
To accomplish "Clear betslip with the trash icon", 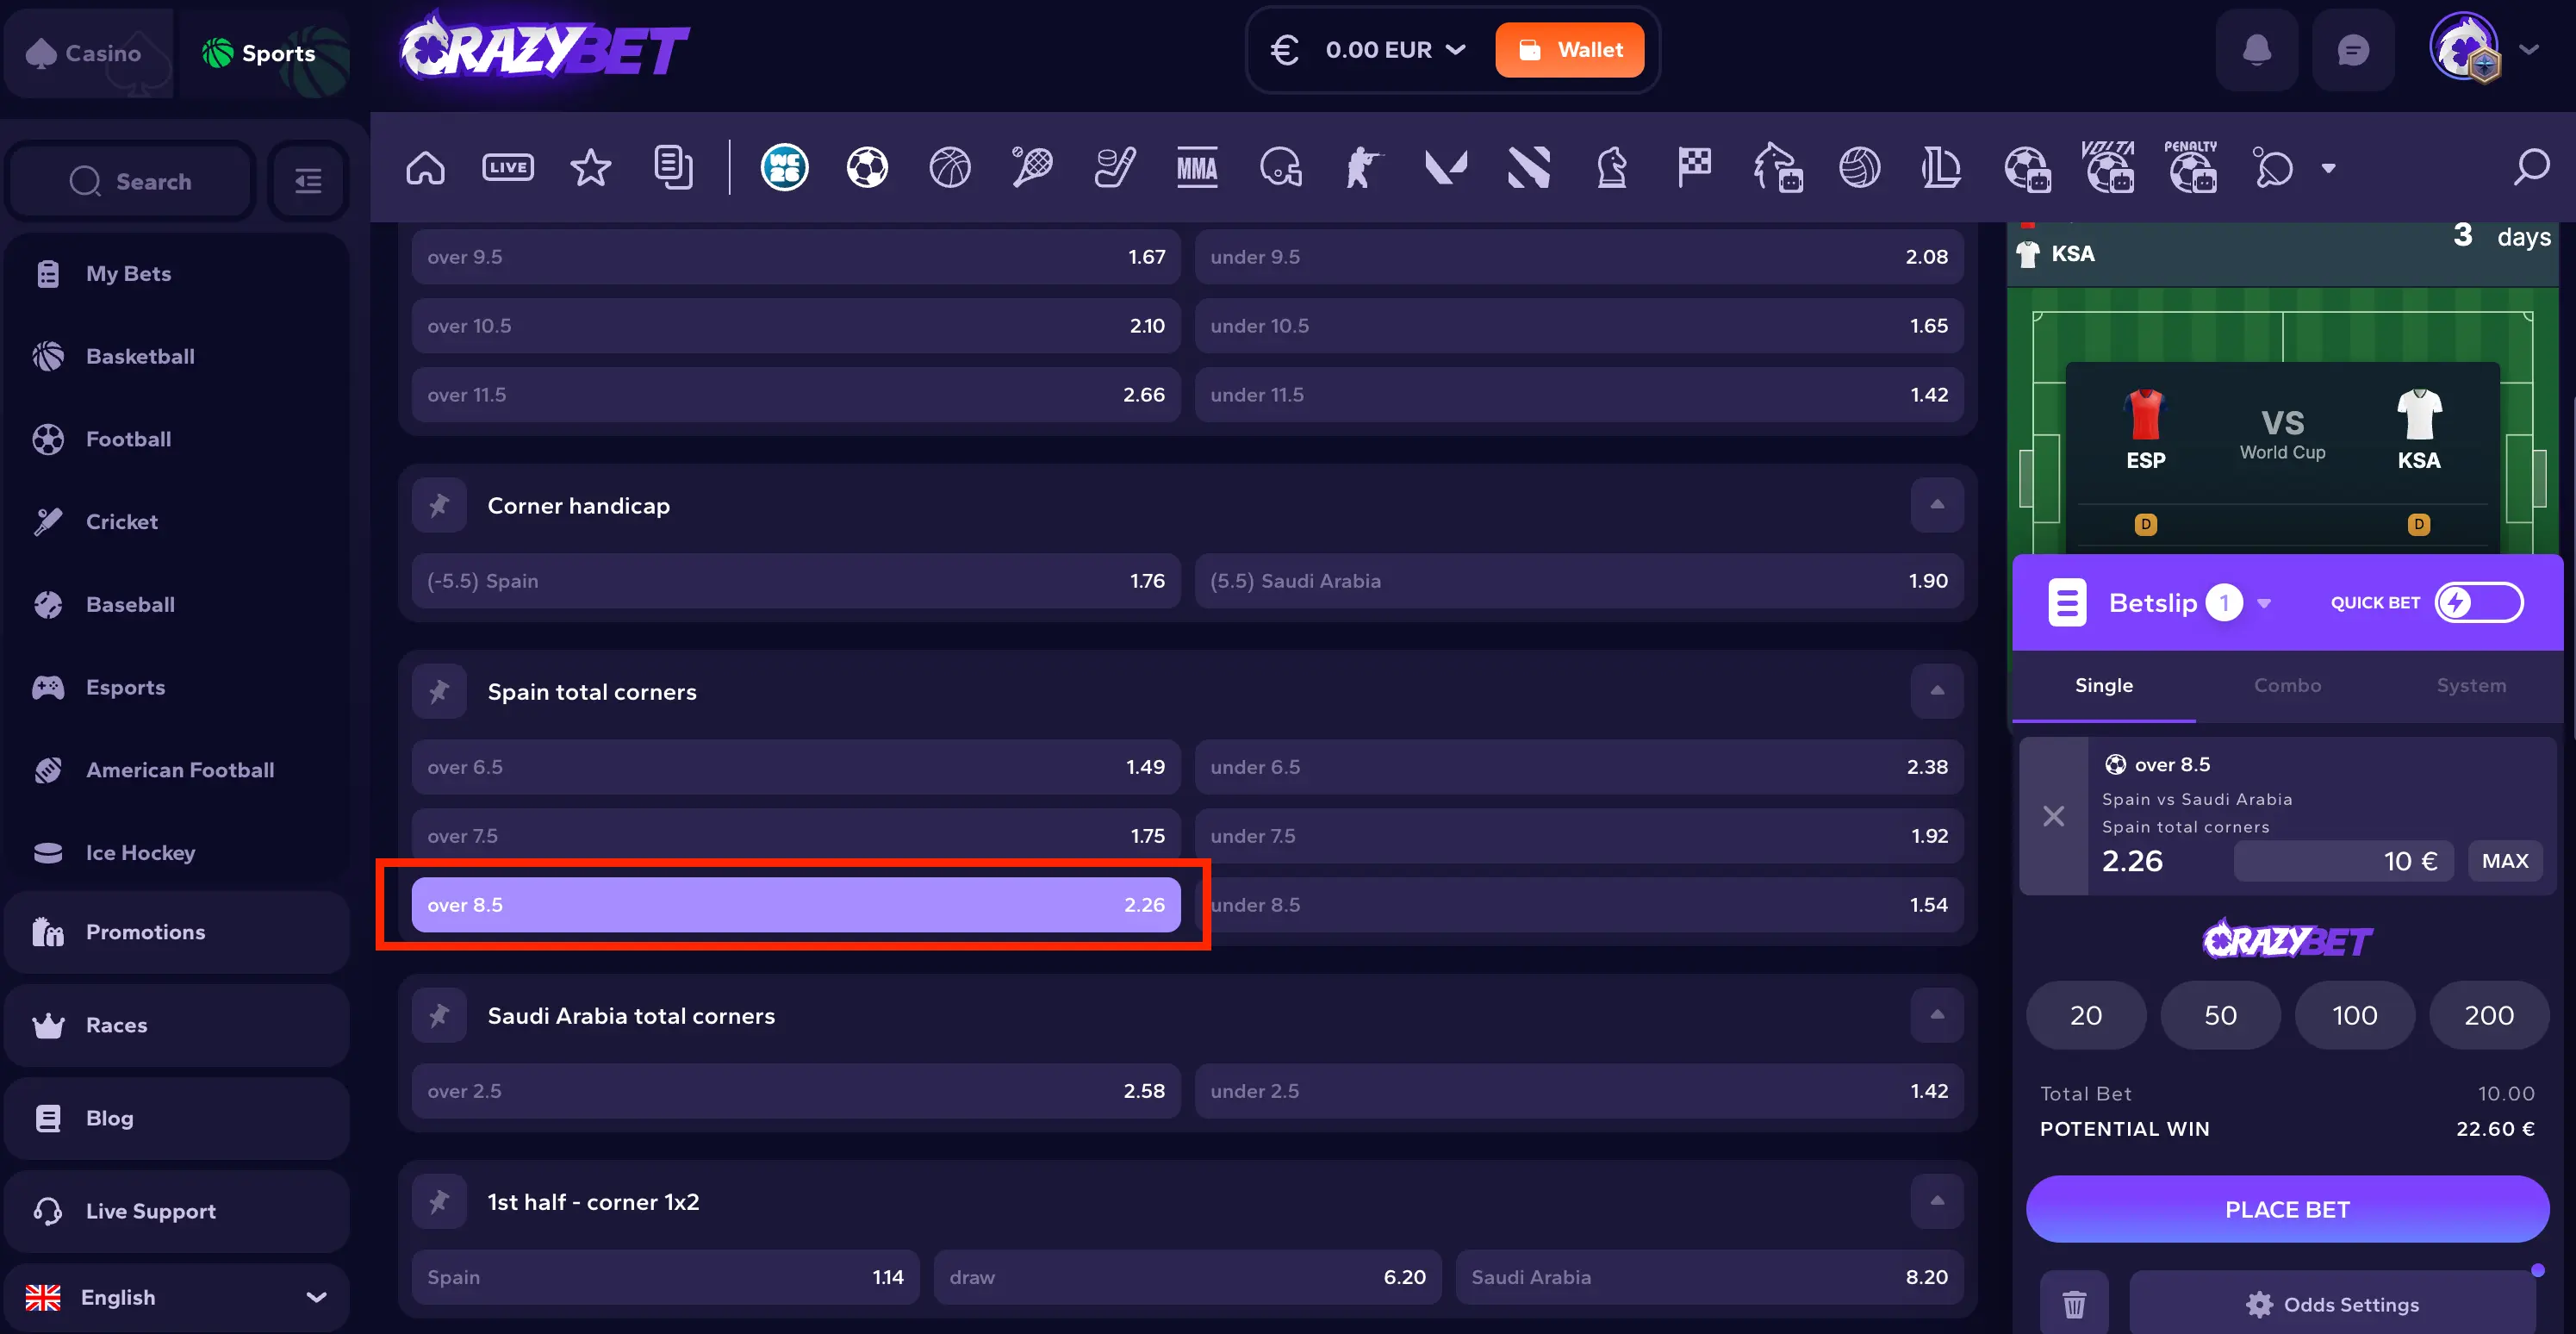I will pyautogui.click(x=2074, y=1303).
